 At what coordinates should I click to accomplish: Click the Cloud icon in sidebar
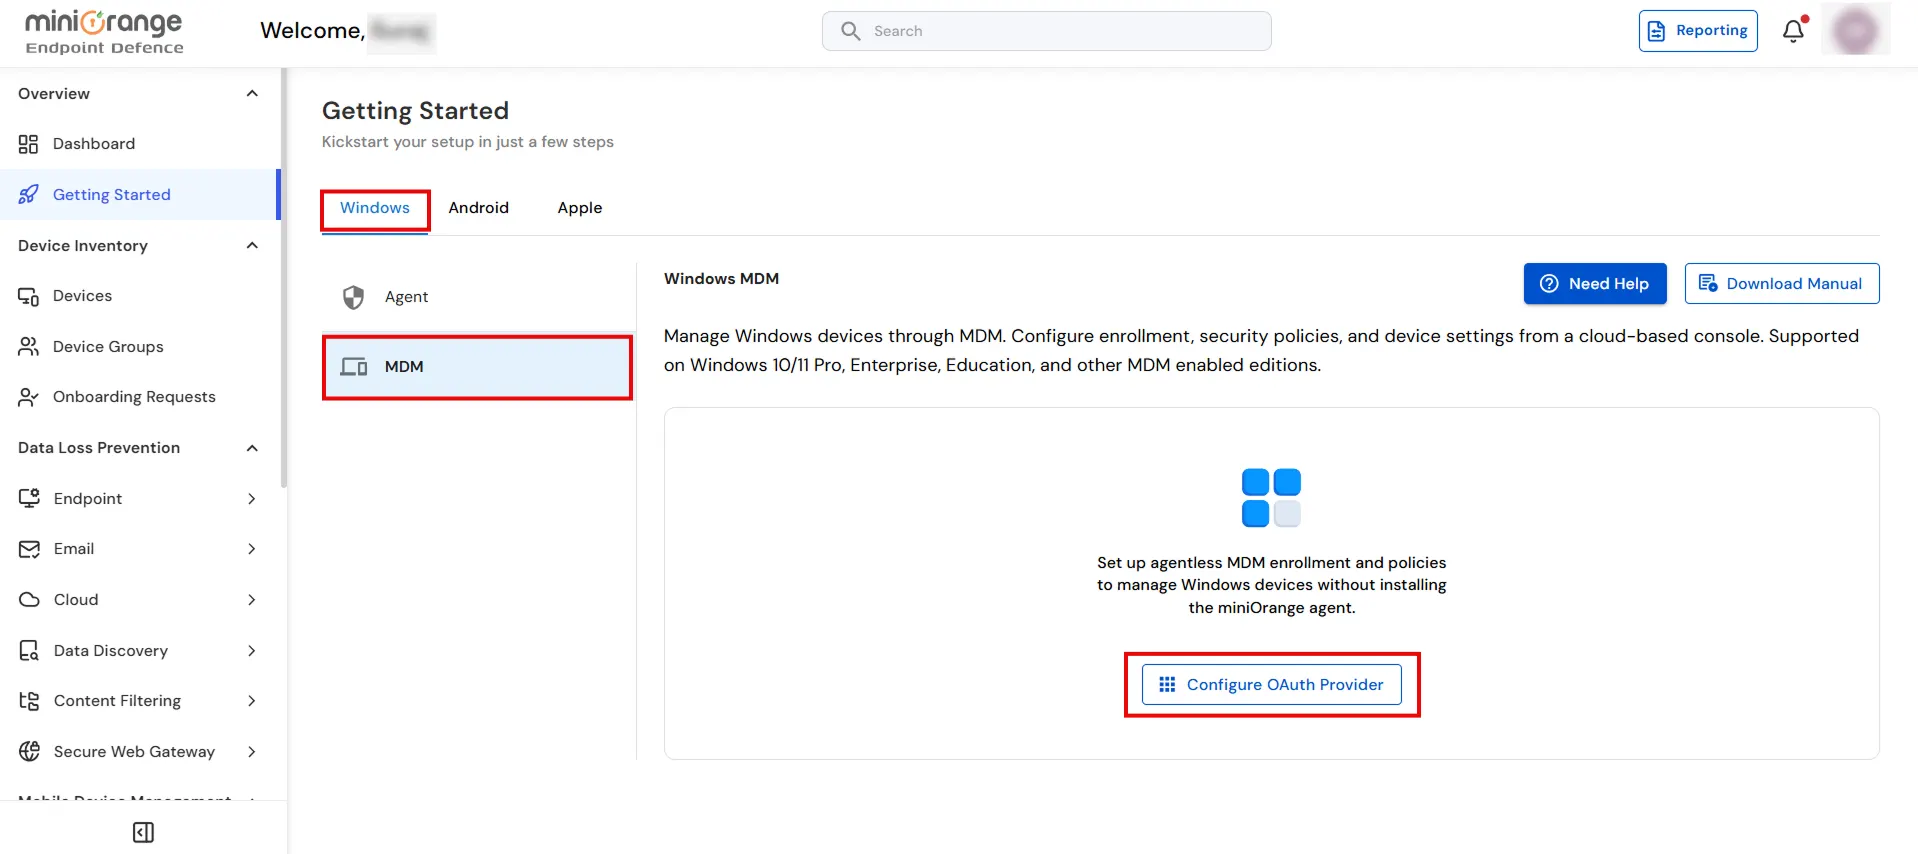(x=29, y=600)
